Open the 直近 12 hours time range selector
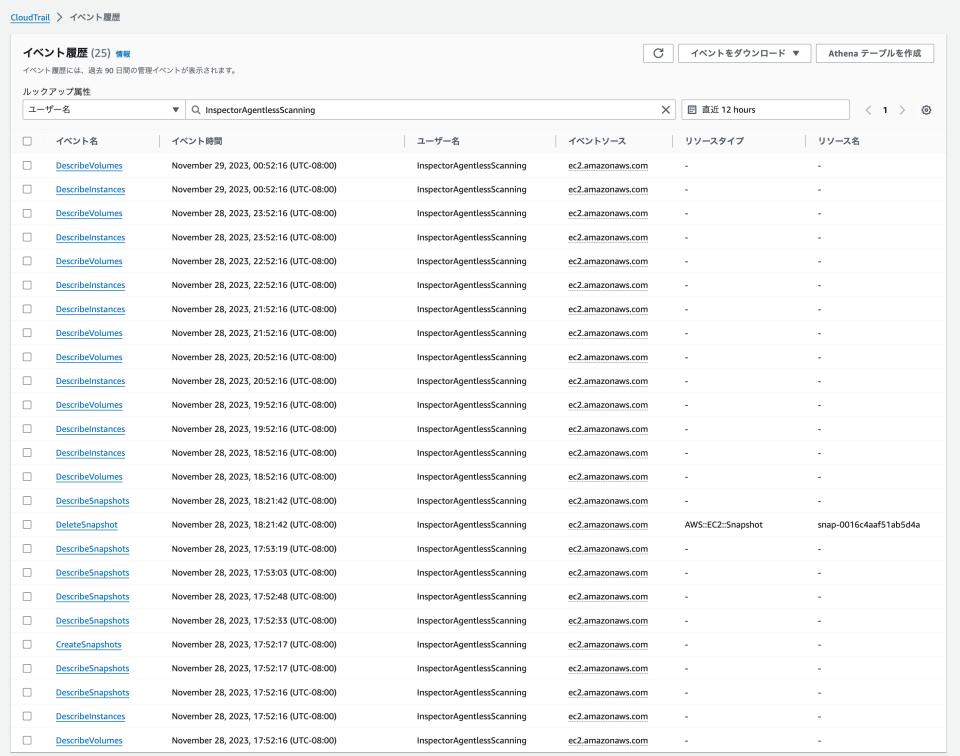Viewport: 960px width, 756px height. pyautogui.click(x=765, y=110)
